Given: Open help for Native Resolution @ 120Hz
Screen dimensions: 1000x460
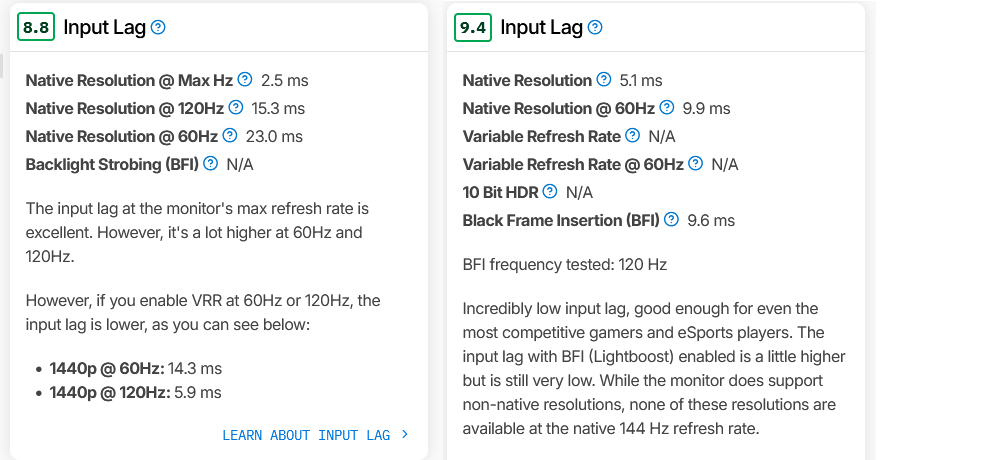Looking at the screenshot, I should coord(236,107).
